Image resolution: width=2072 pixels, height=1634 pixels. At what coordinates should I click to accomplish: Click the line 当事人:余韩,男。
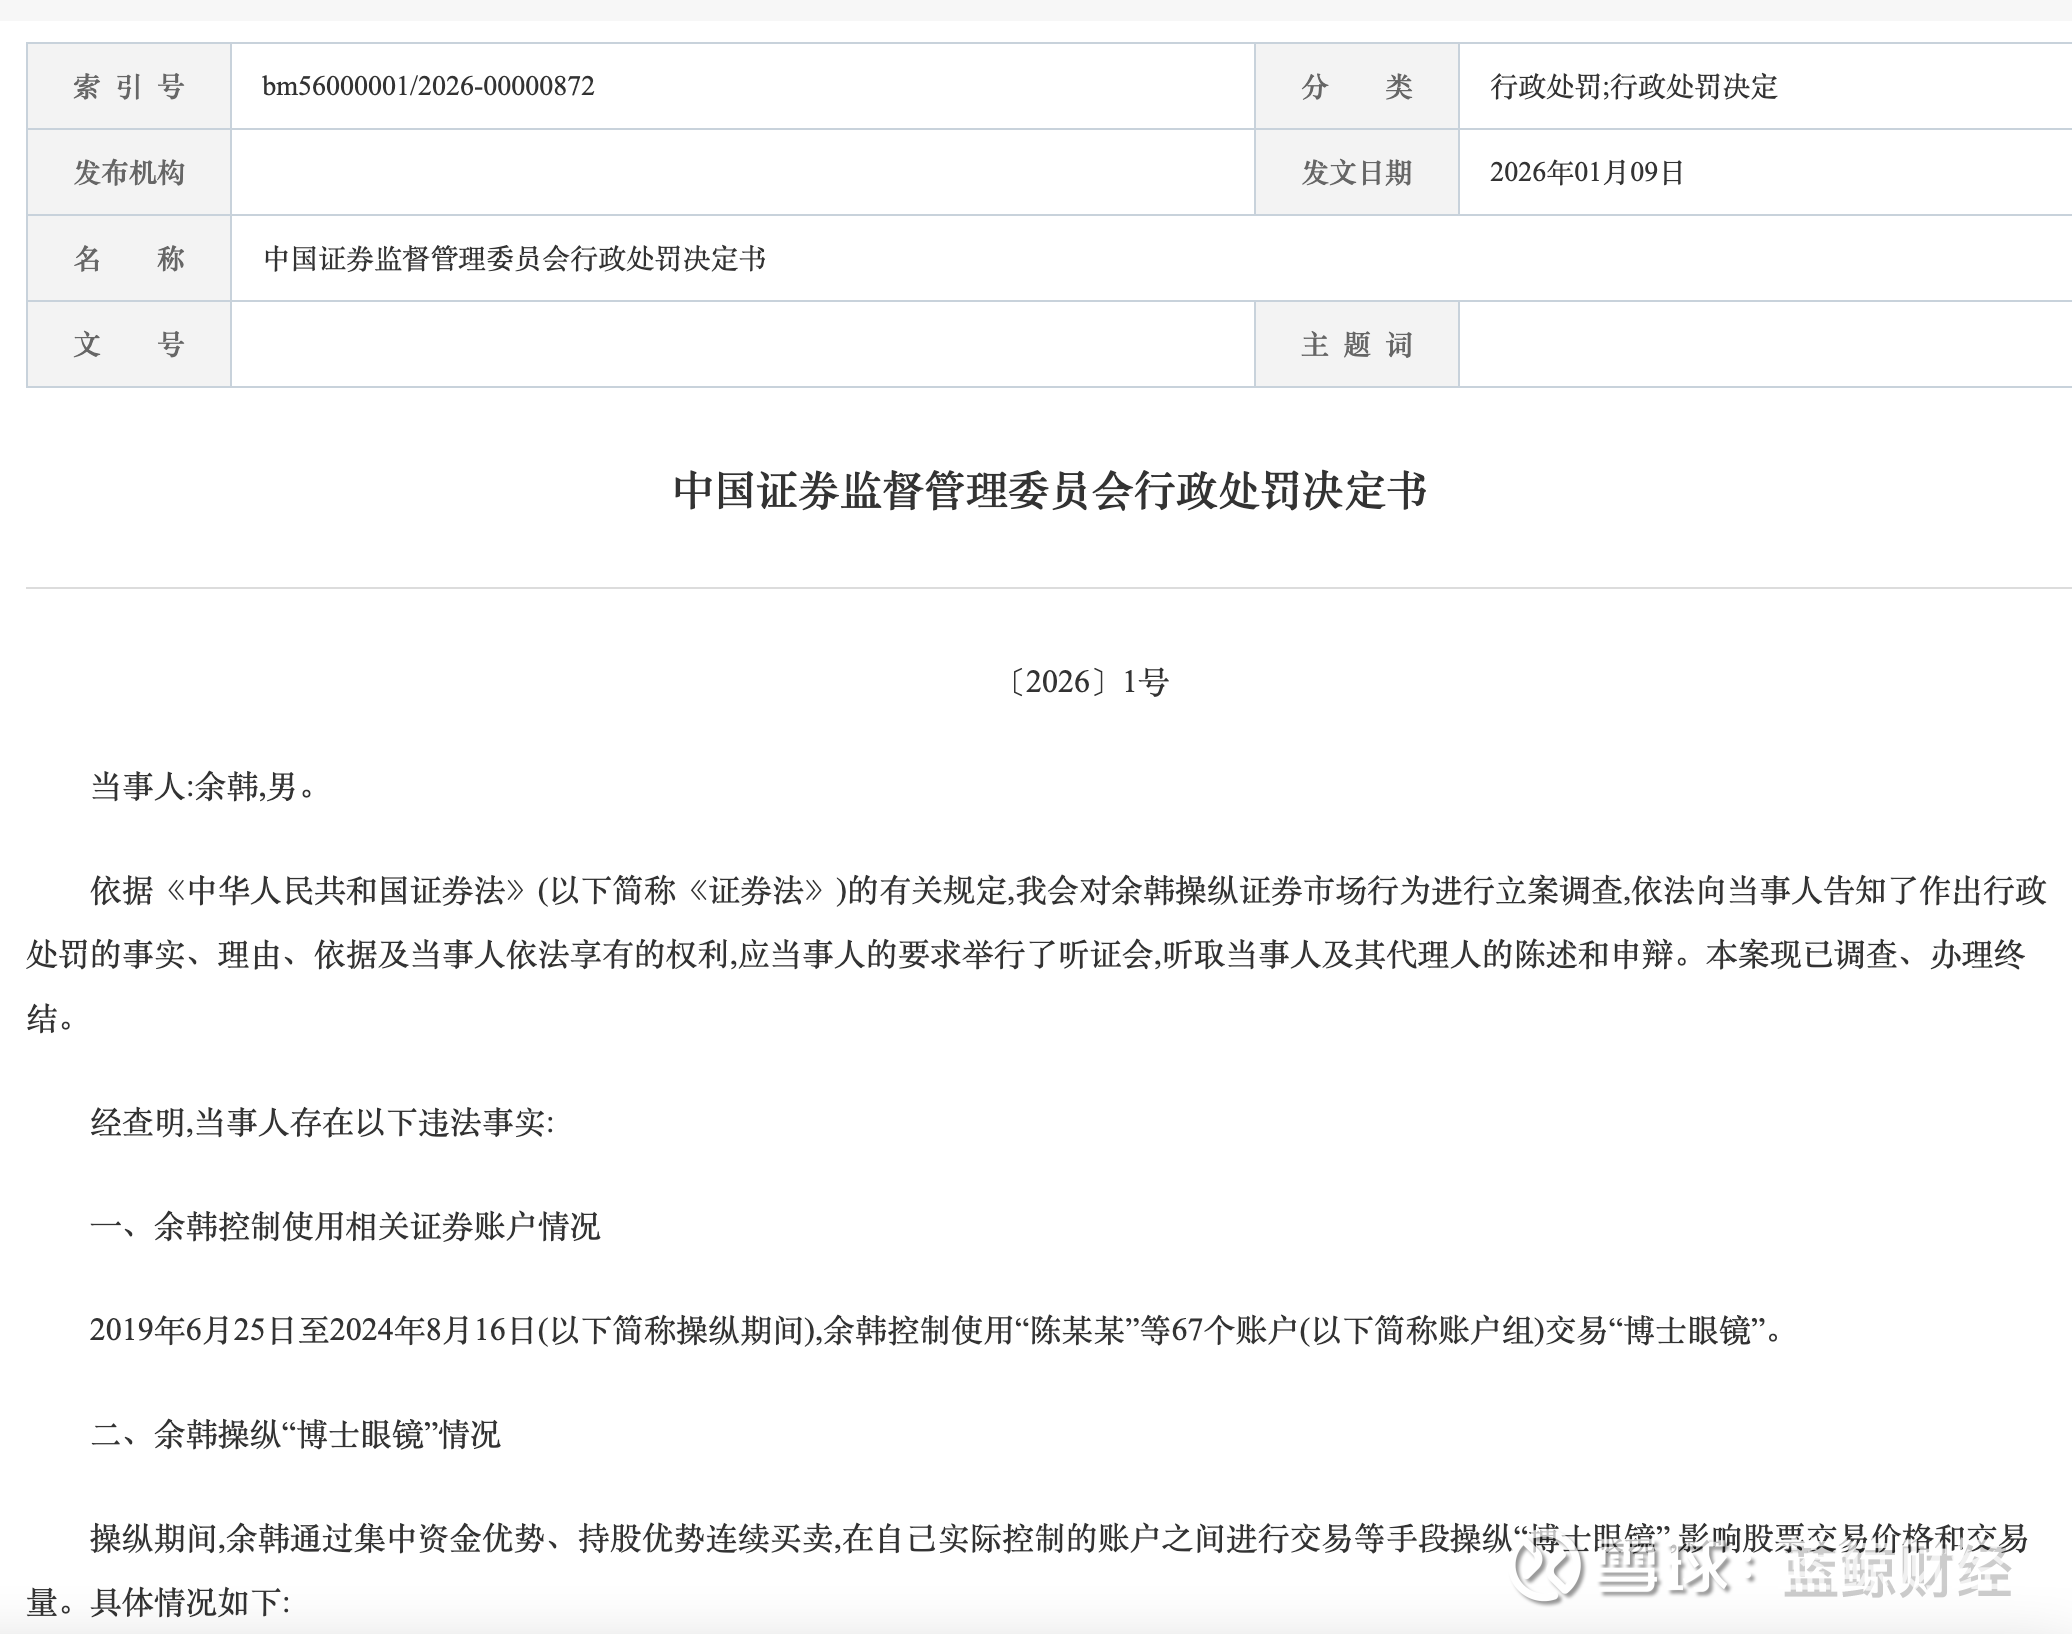pyautogui.click(x=204, y=787)
